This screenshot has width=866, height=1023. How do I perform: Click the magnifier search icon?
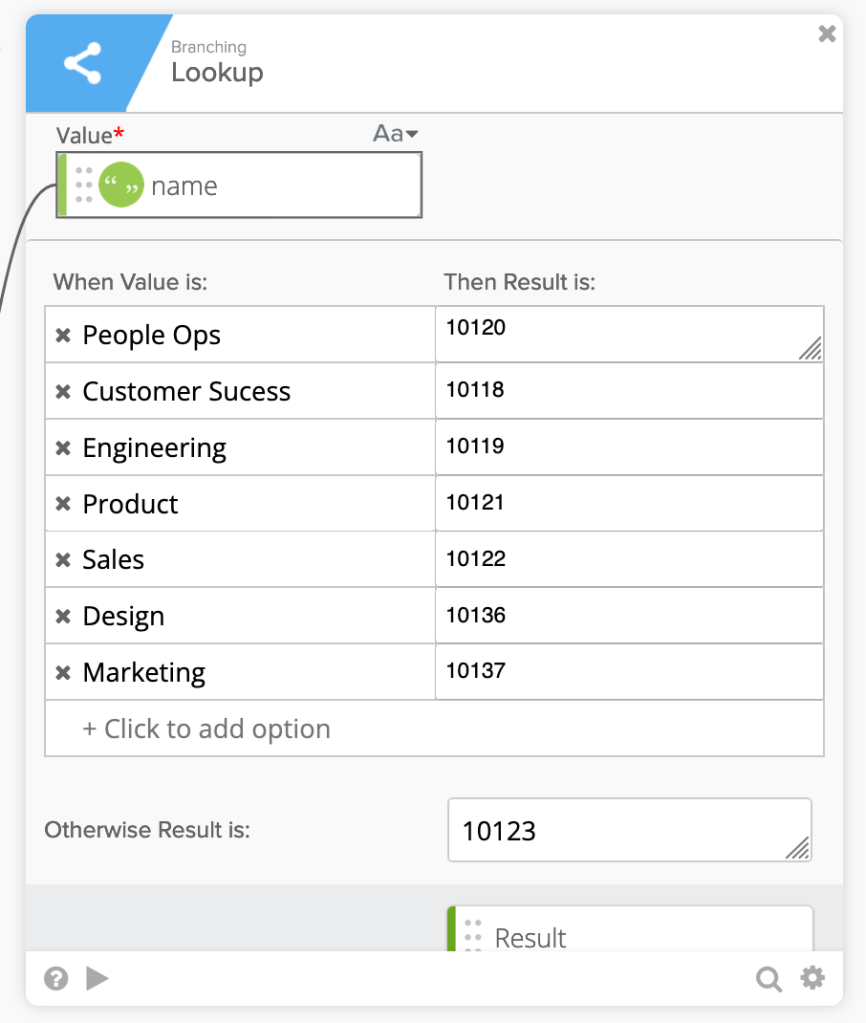point(768,978)
